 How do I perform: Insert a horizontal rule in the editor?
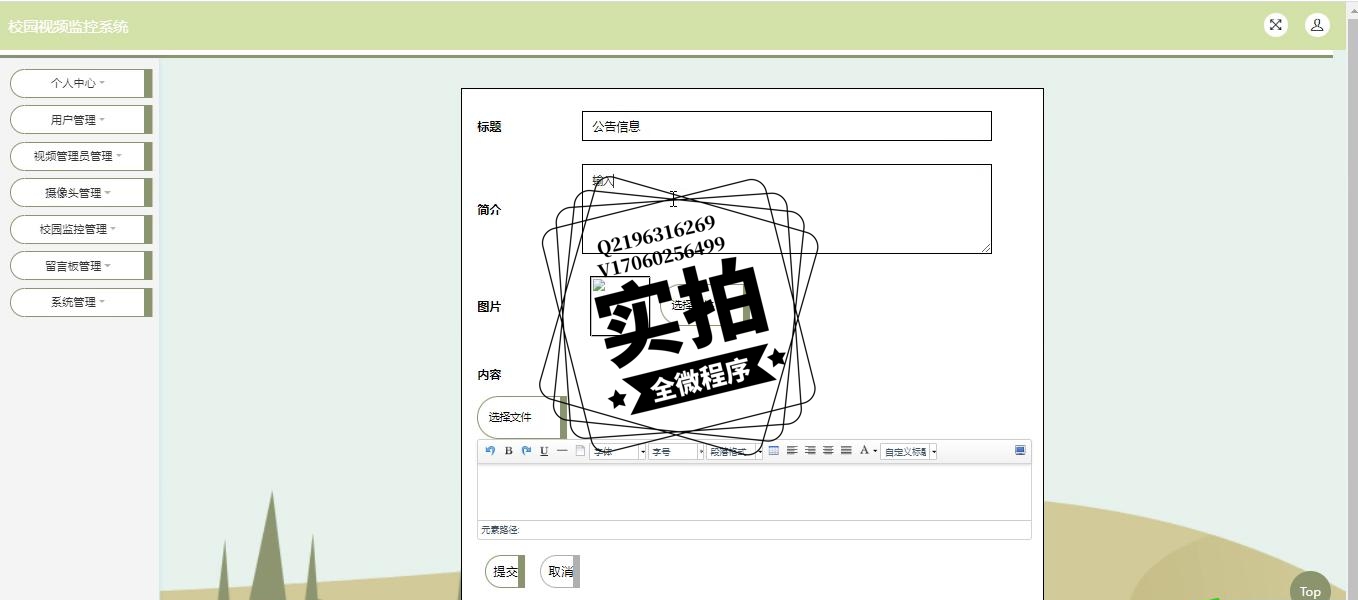[562, 451]
